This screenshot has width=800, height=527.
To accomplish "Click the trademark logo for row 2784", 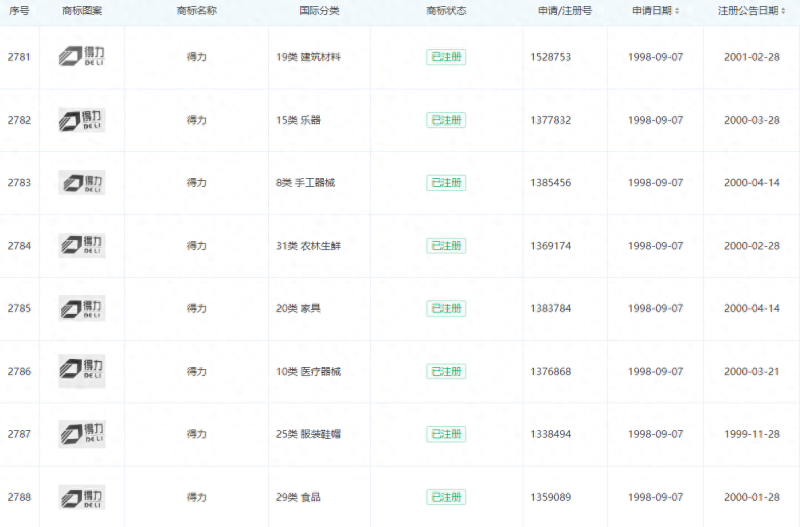I will pyautogui.click(x=81, y=246).
